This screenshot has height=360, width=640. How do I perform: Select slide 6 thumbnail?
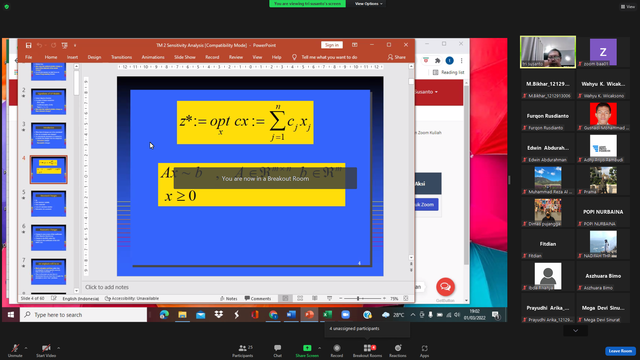(x=49, y=238)
